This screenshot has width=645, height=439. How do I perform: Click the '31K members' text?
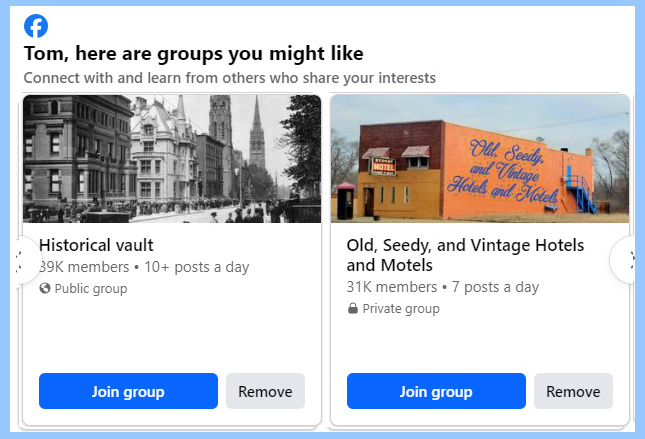pos(392,287)
